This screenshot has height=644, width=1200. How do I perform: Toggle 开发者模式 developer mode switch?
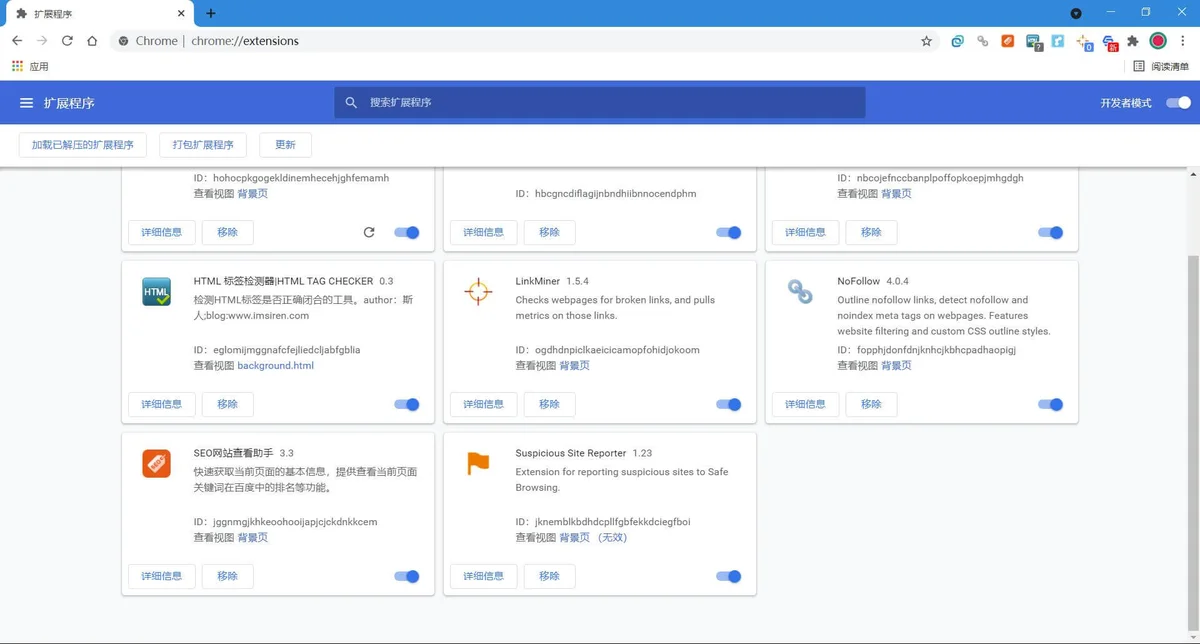click(1179, 103)
